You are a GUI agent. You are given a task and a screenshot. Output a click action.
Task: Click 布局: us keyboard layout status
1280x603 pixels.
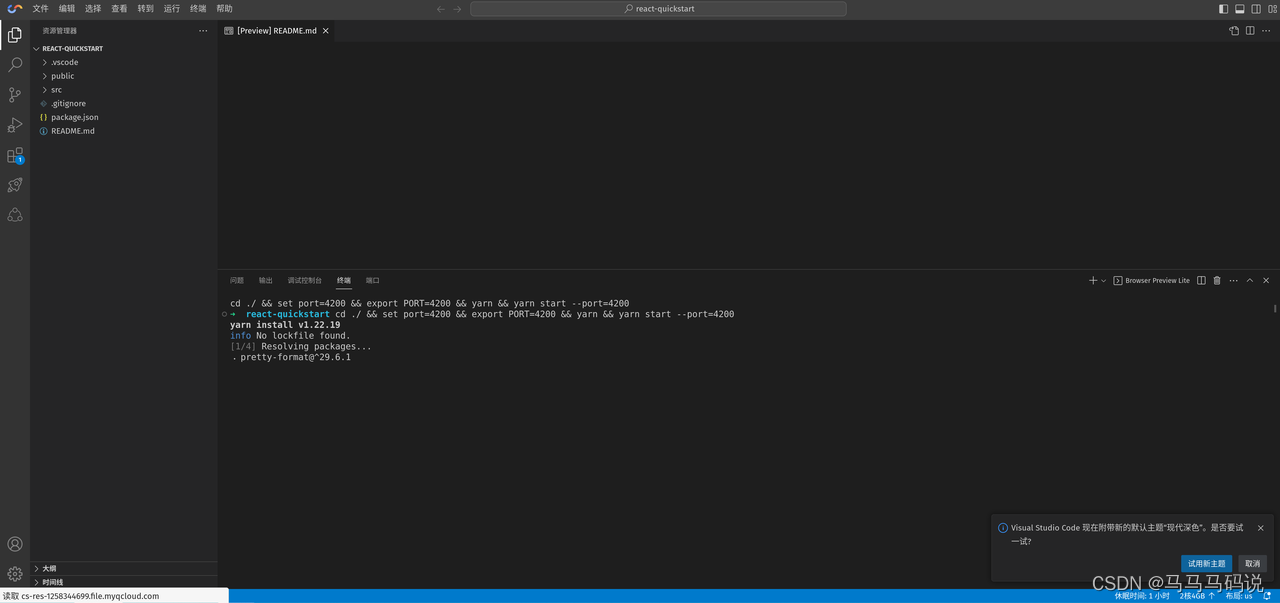1239,596
